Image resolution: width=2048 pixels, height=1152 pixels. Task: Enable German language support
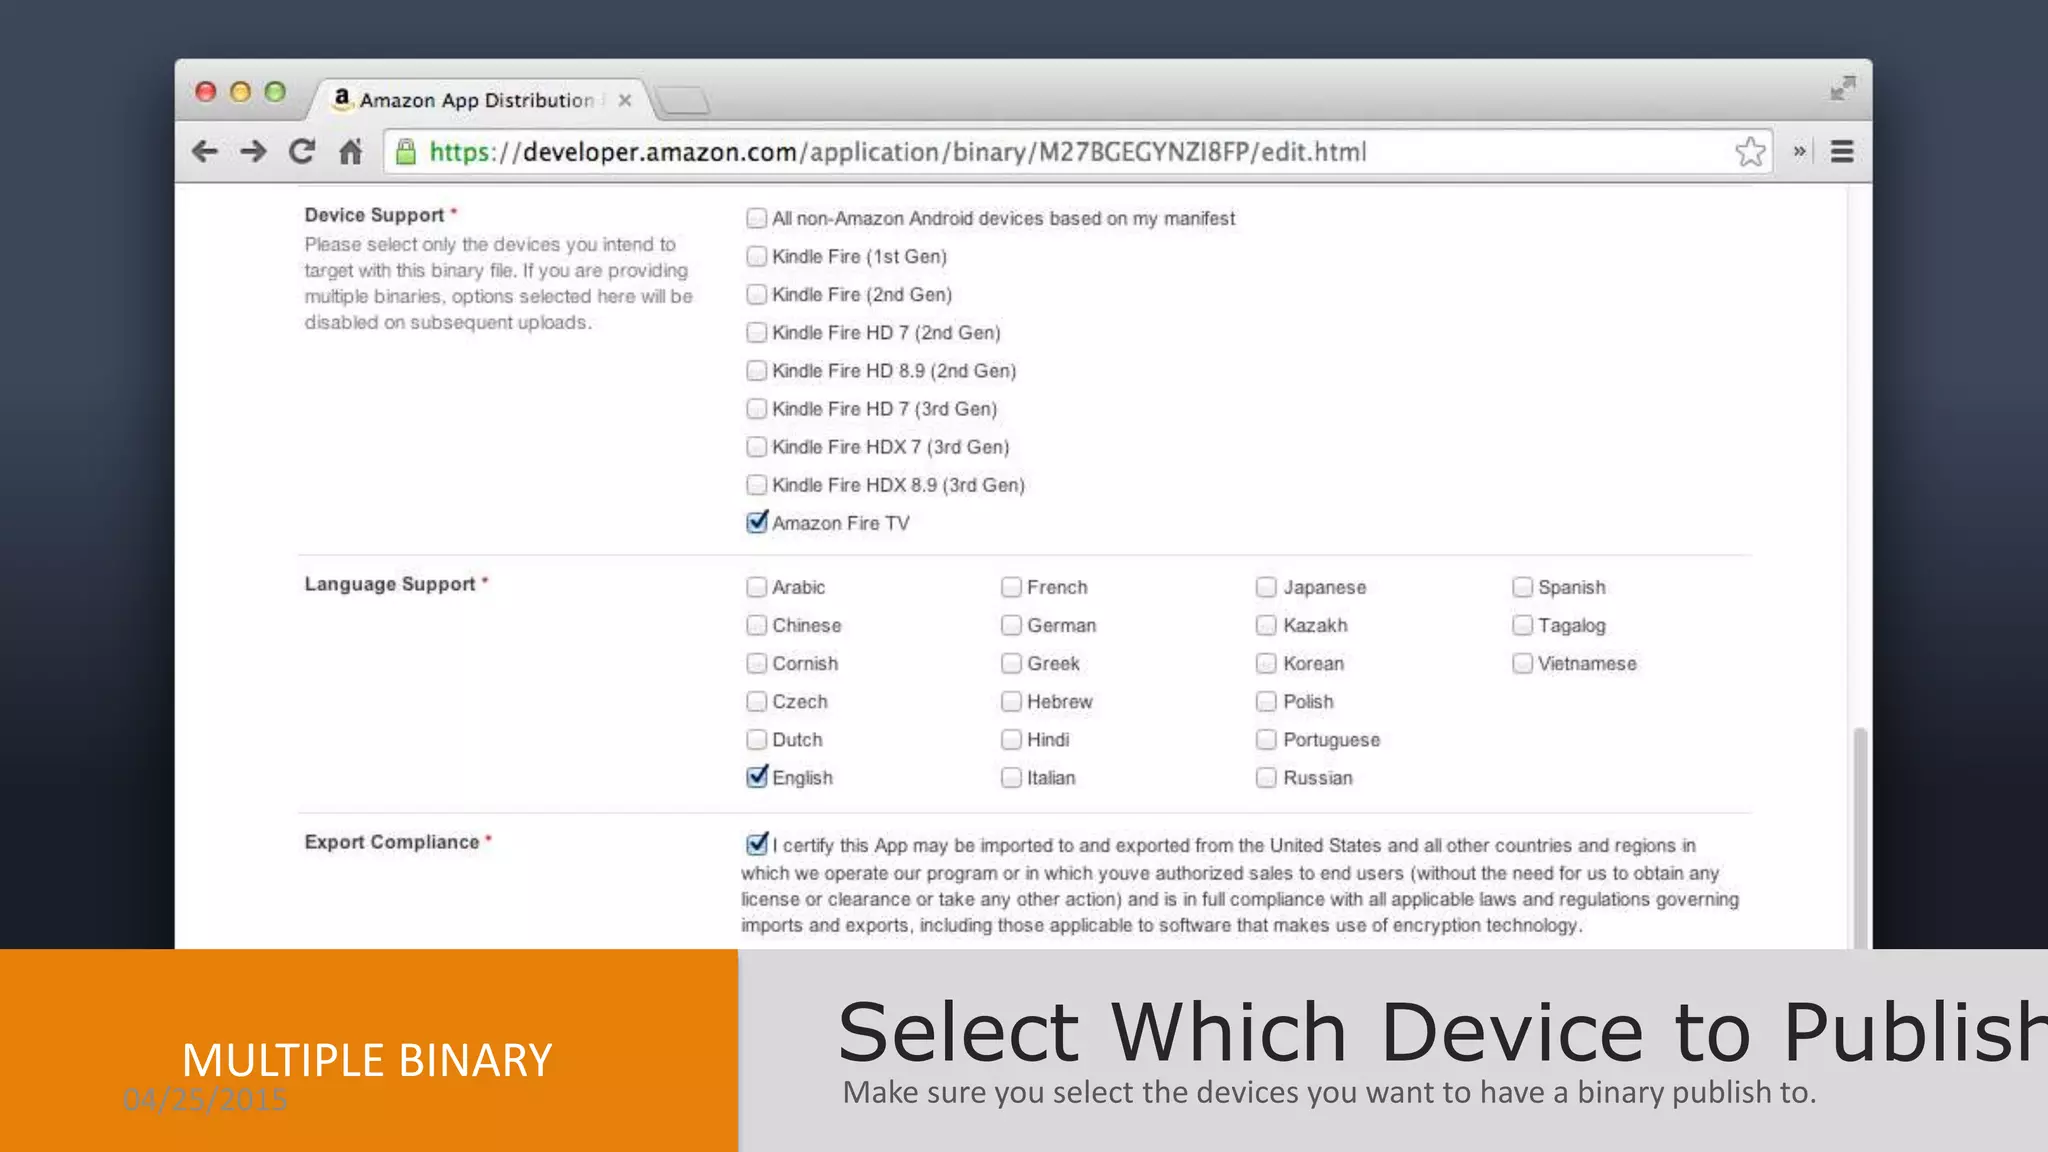[1011, 625]
